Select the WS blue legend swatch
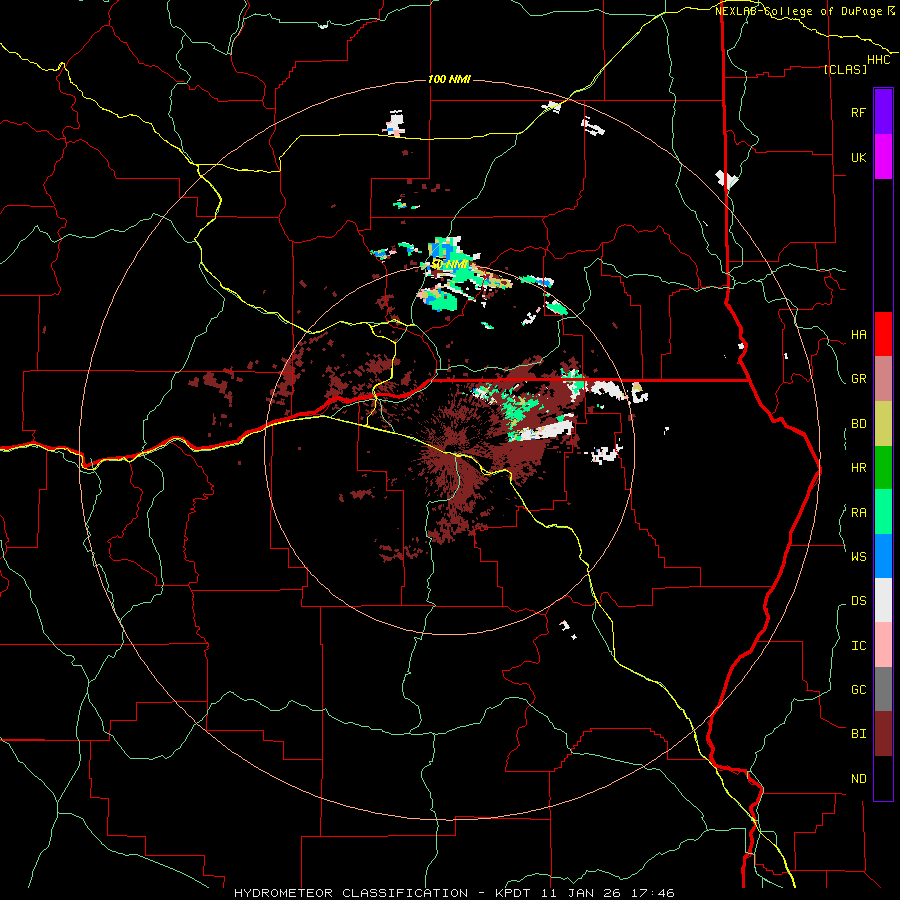This screenshot has height=900, width=900. click(883, 556)
